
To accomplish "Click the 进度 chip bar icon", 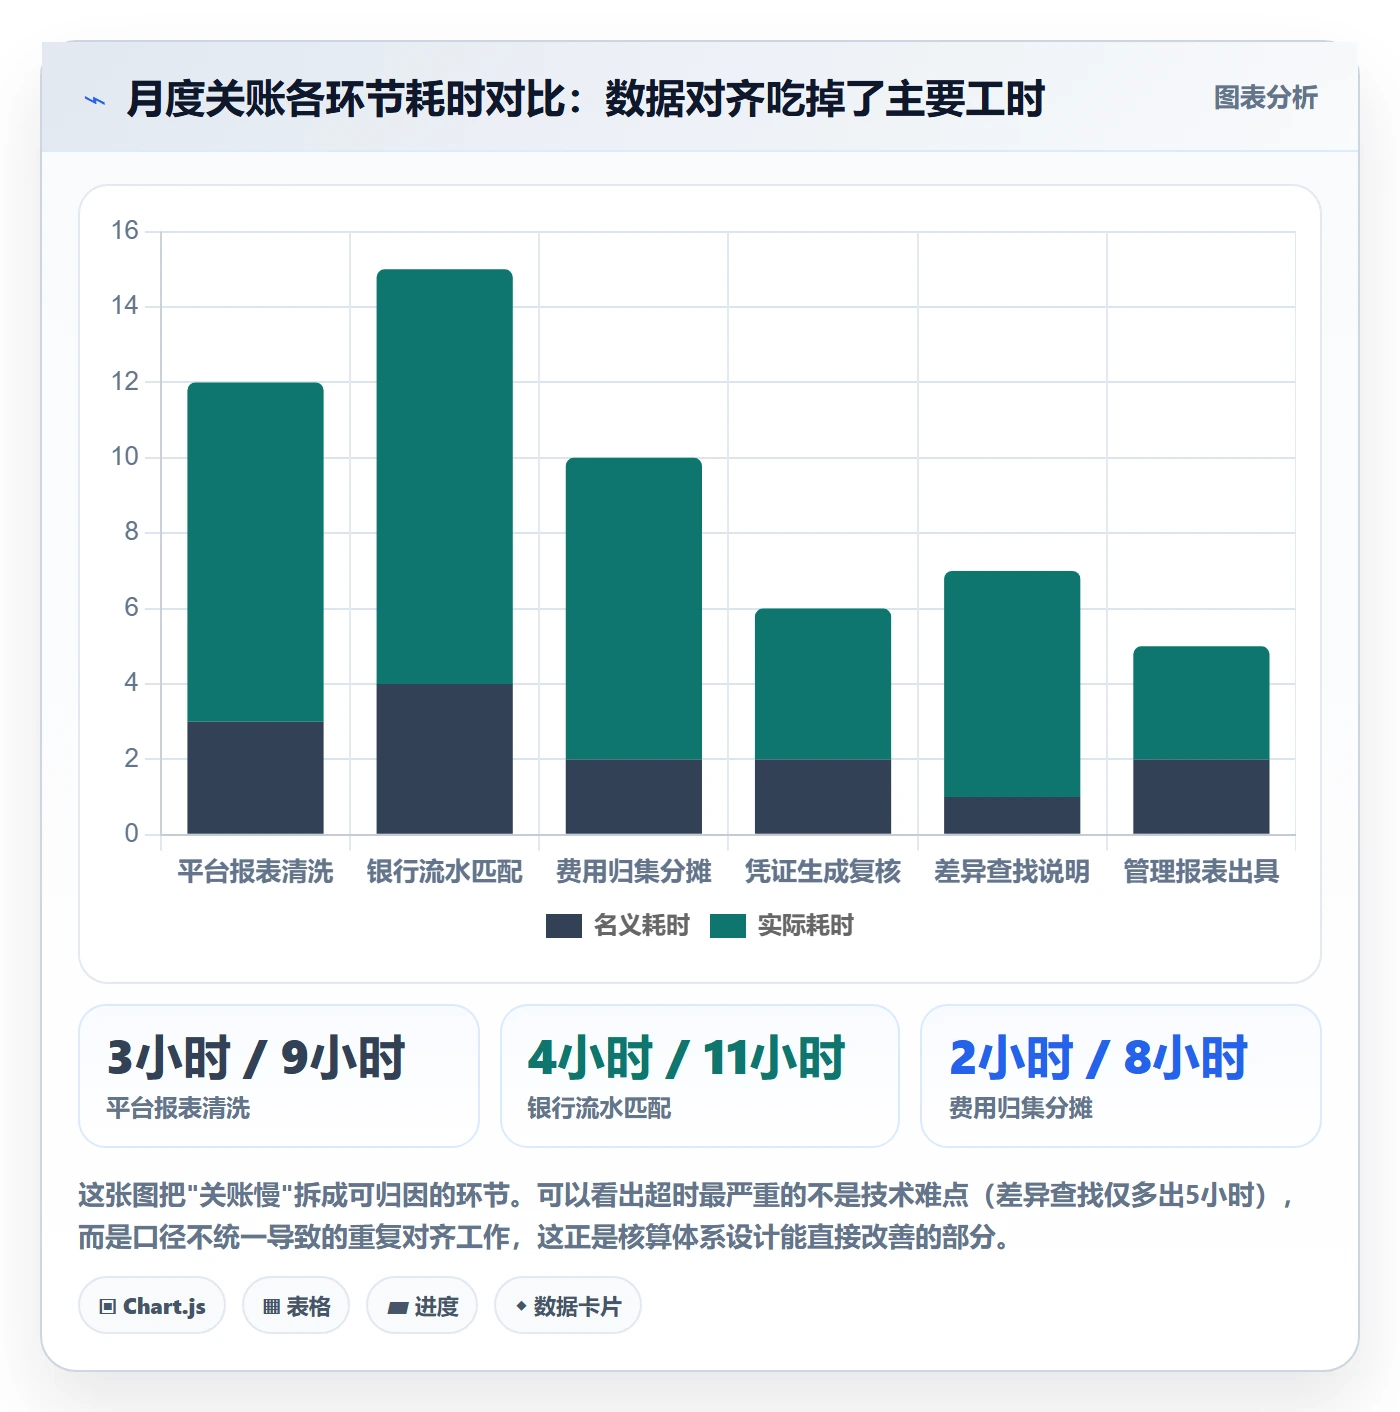I will coord(397,1307).
